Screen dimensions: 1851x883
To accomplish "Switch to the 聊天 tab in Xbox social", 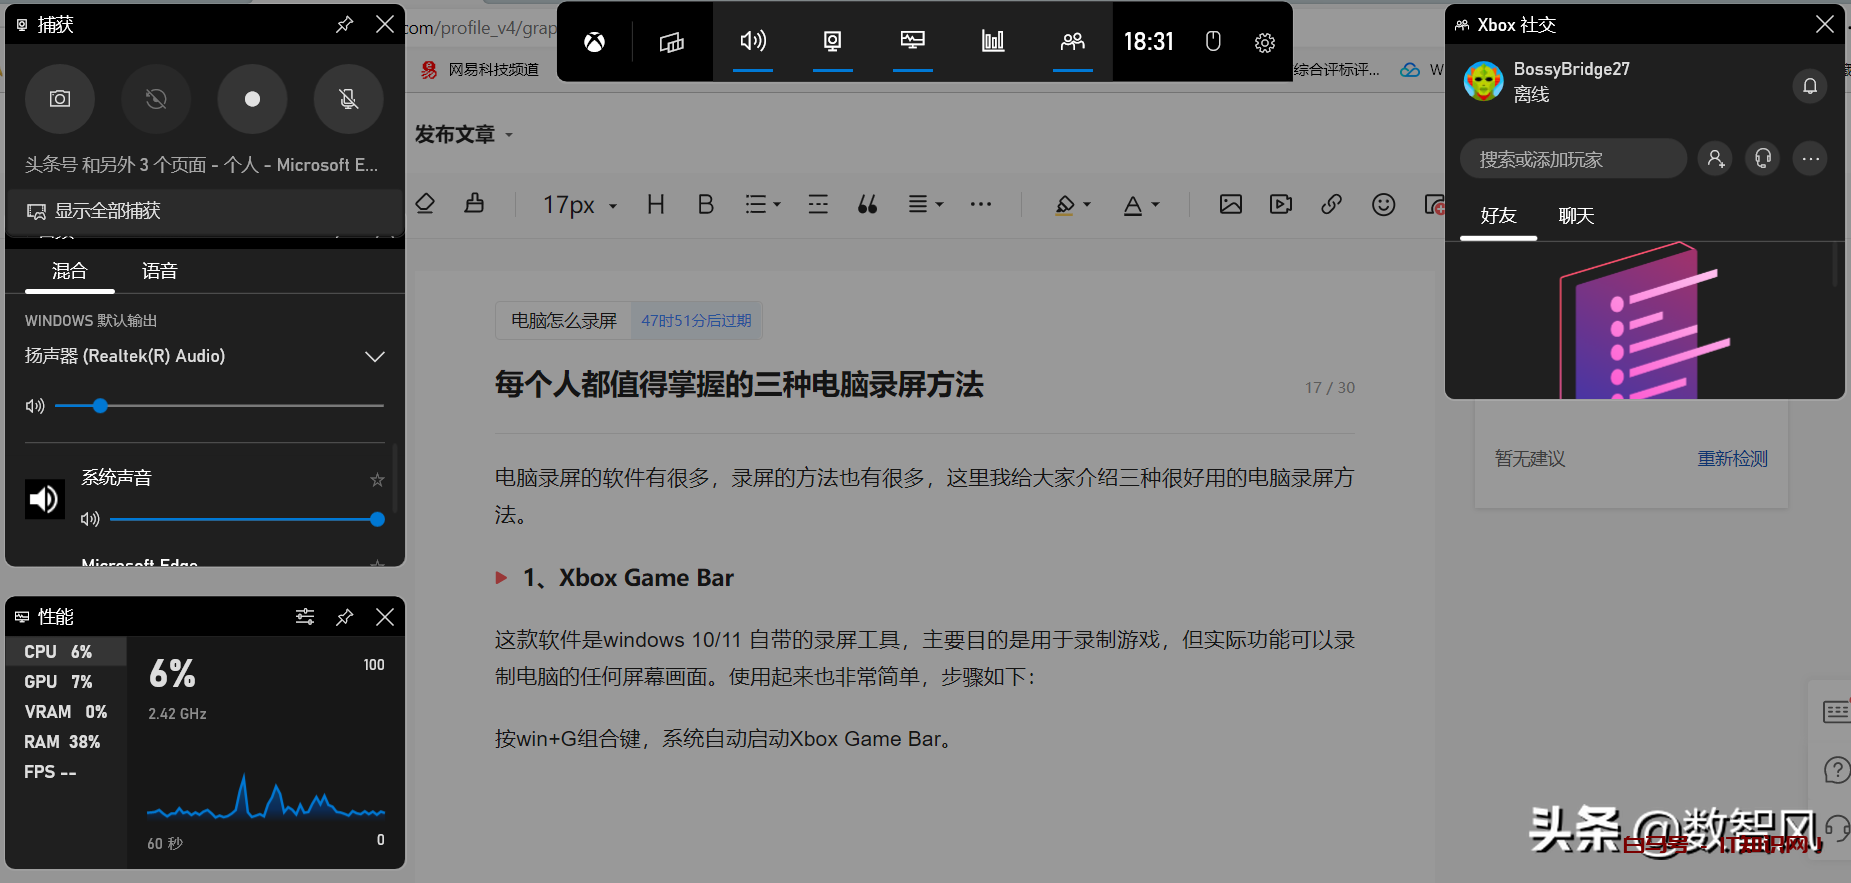I will (1575, 216).
